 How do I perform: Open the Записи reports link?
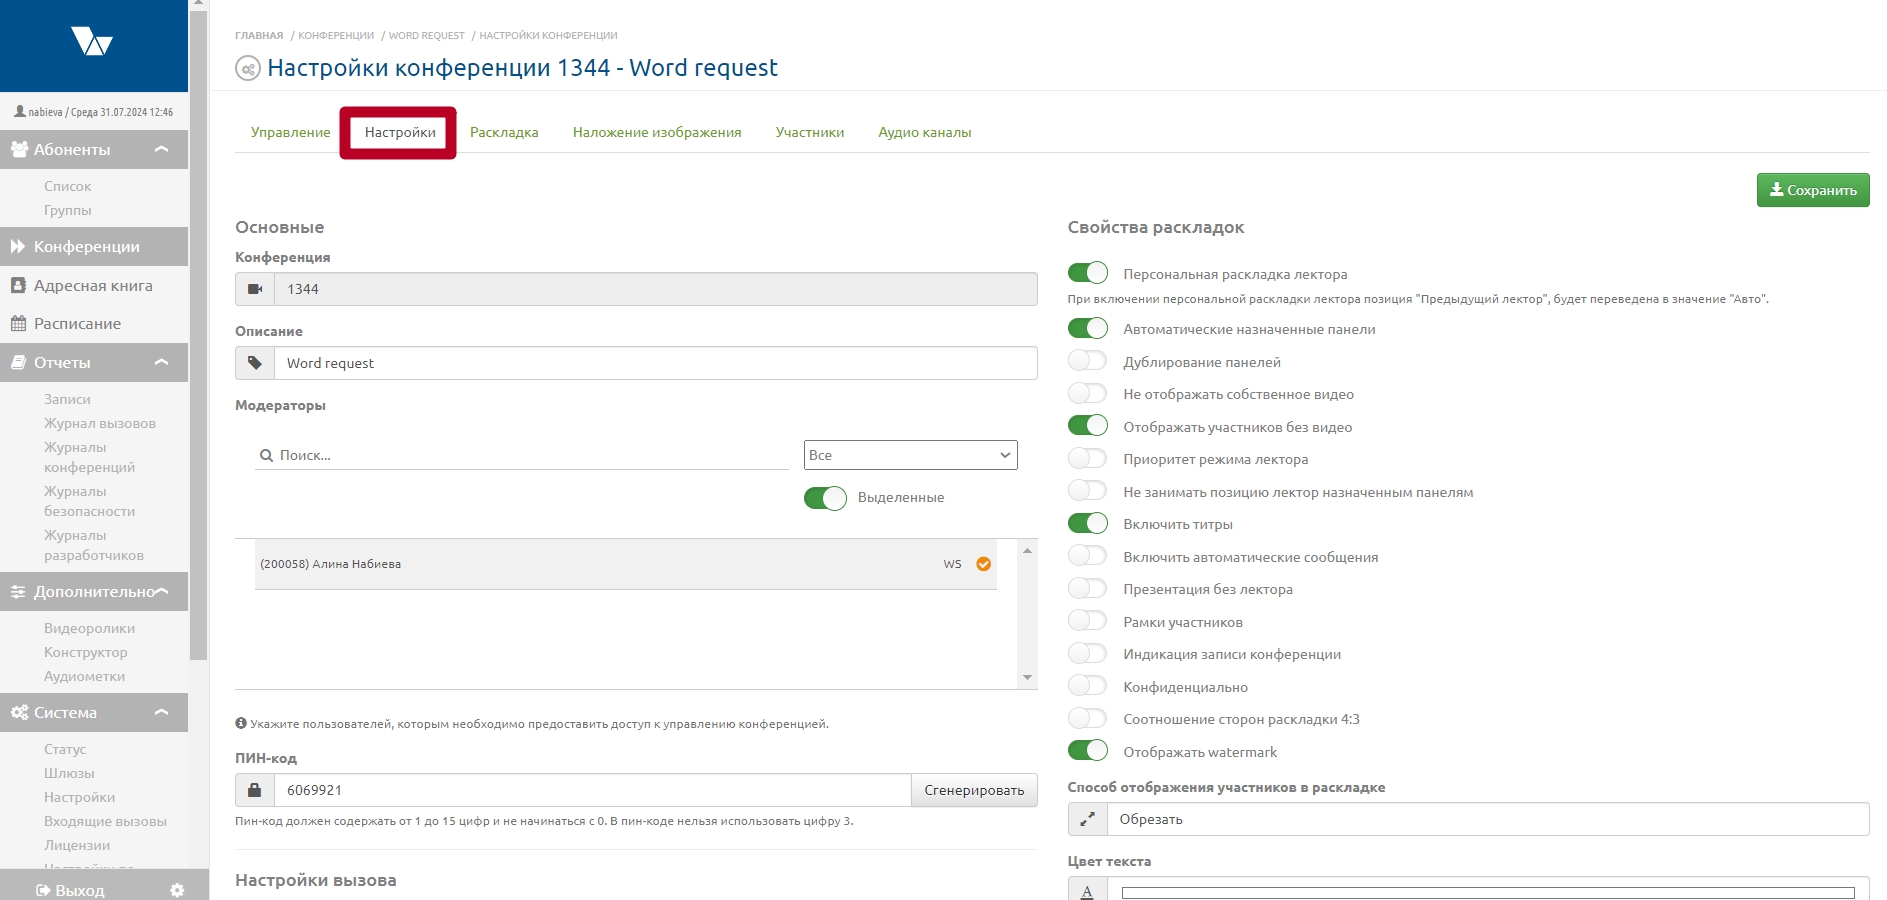tap(67, 399)
